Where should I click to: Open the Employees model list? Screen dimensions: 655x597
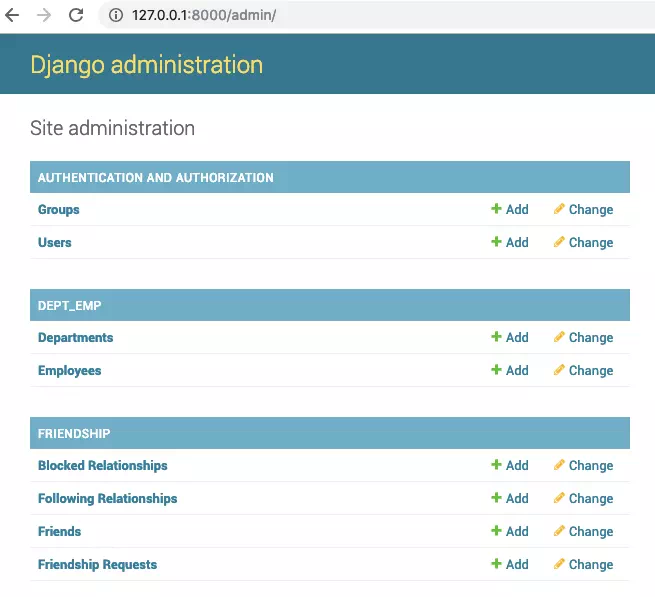pos(70,371)
